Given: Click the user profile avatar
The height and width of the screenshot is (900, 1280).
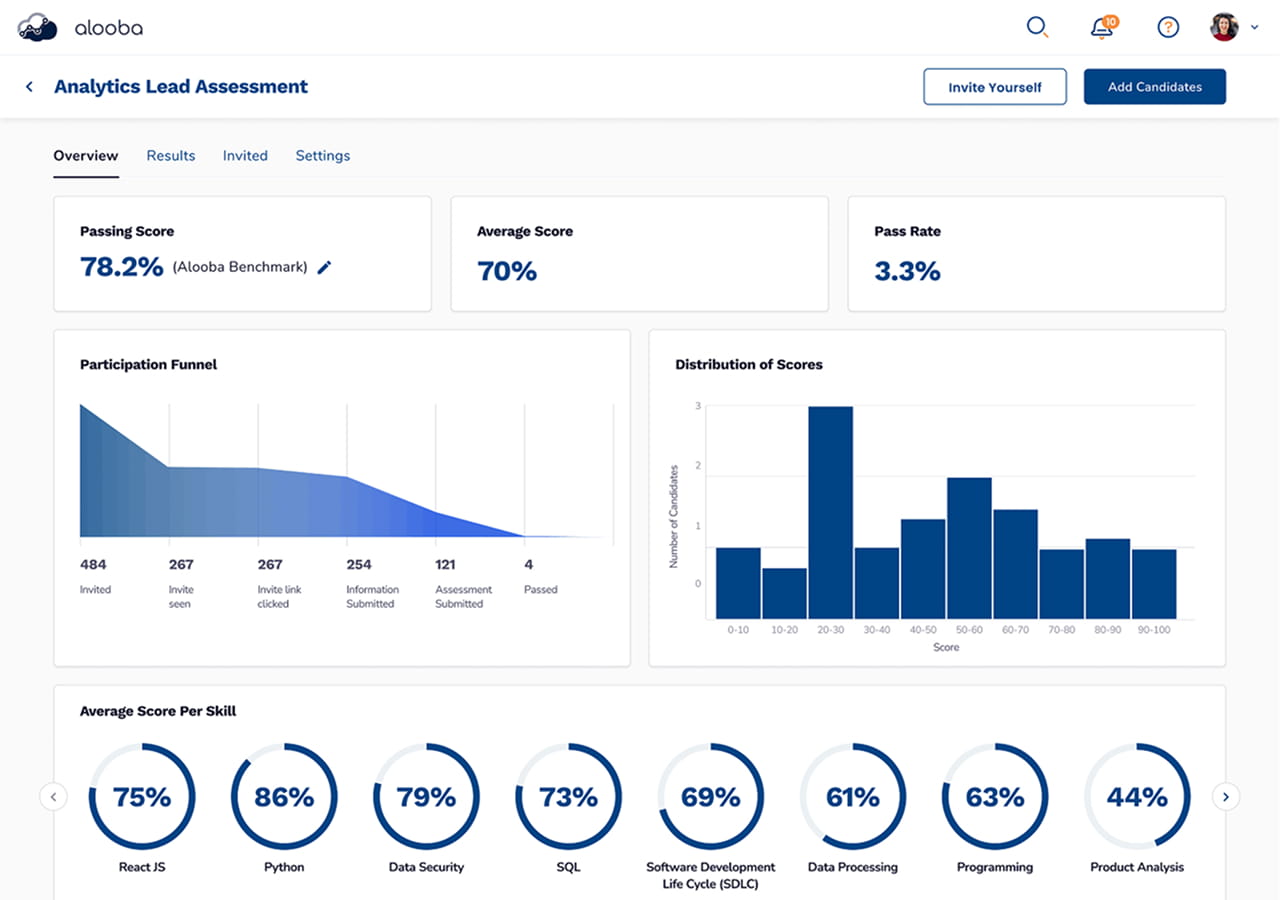Looking at the screenshot, I should [1224, 27].
